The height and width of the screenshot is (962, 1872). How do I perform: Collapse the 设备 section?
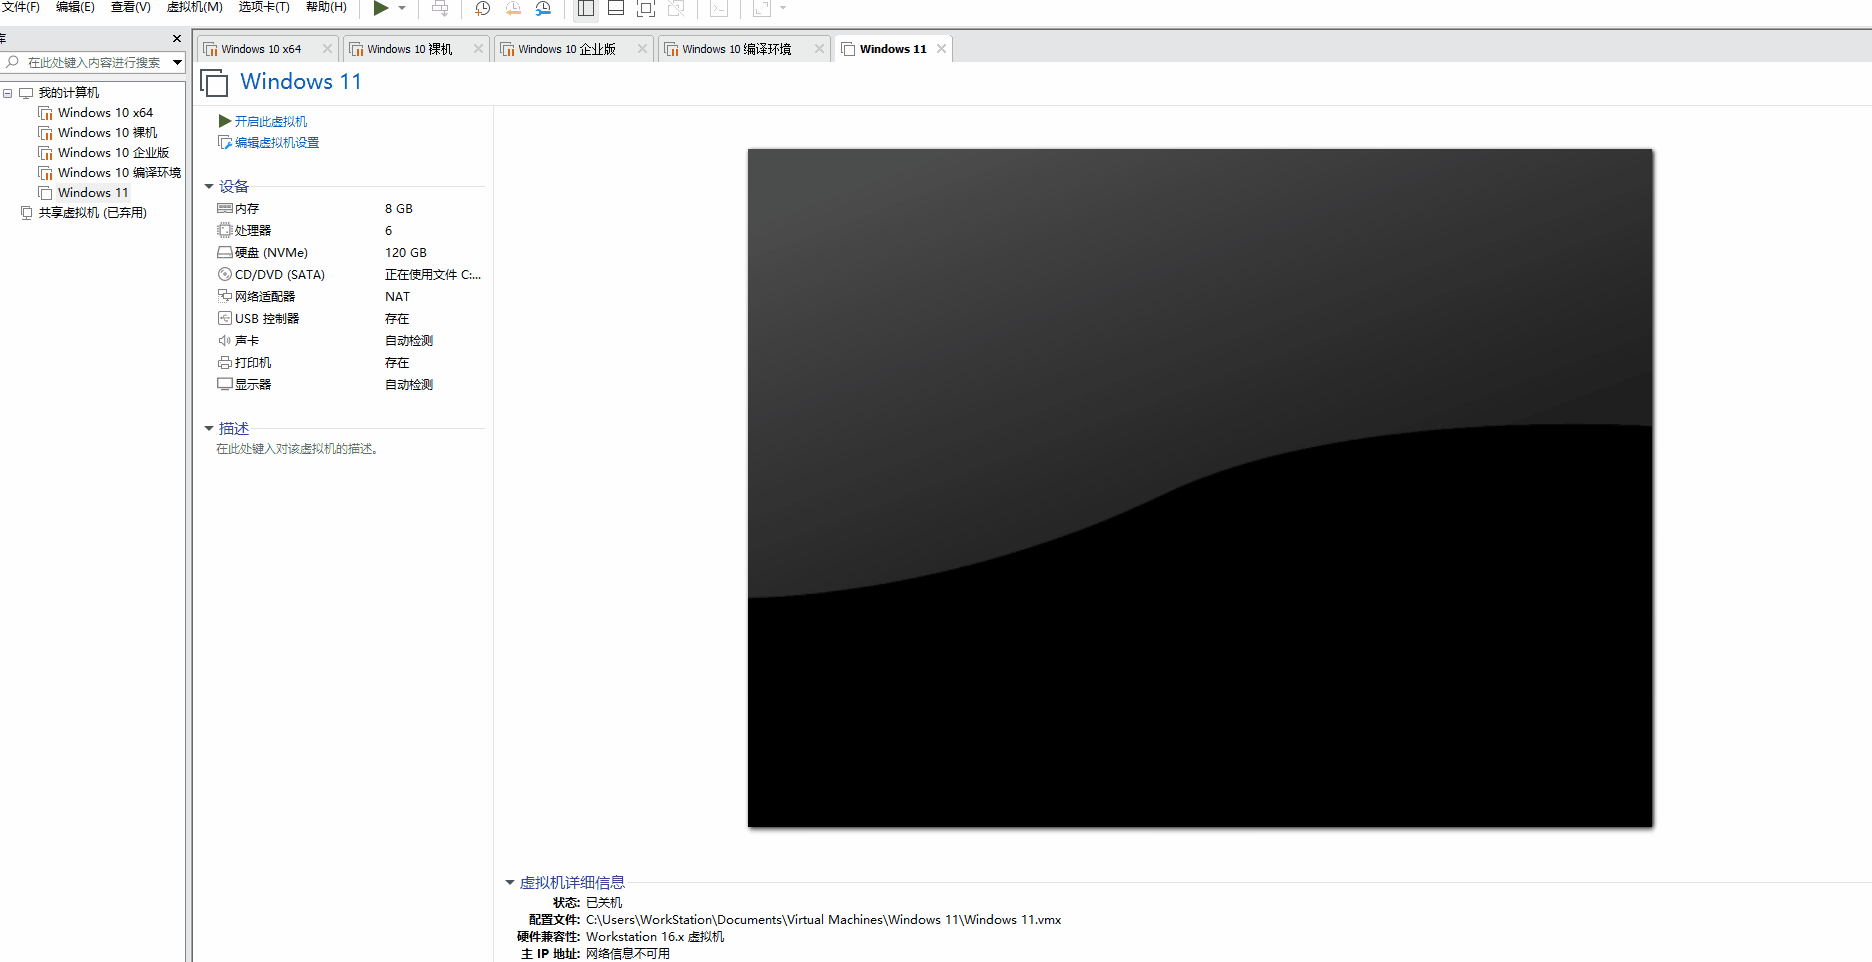[209, 187]
